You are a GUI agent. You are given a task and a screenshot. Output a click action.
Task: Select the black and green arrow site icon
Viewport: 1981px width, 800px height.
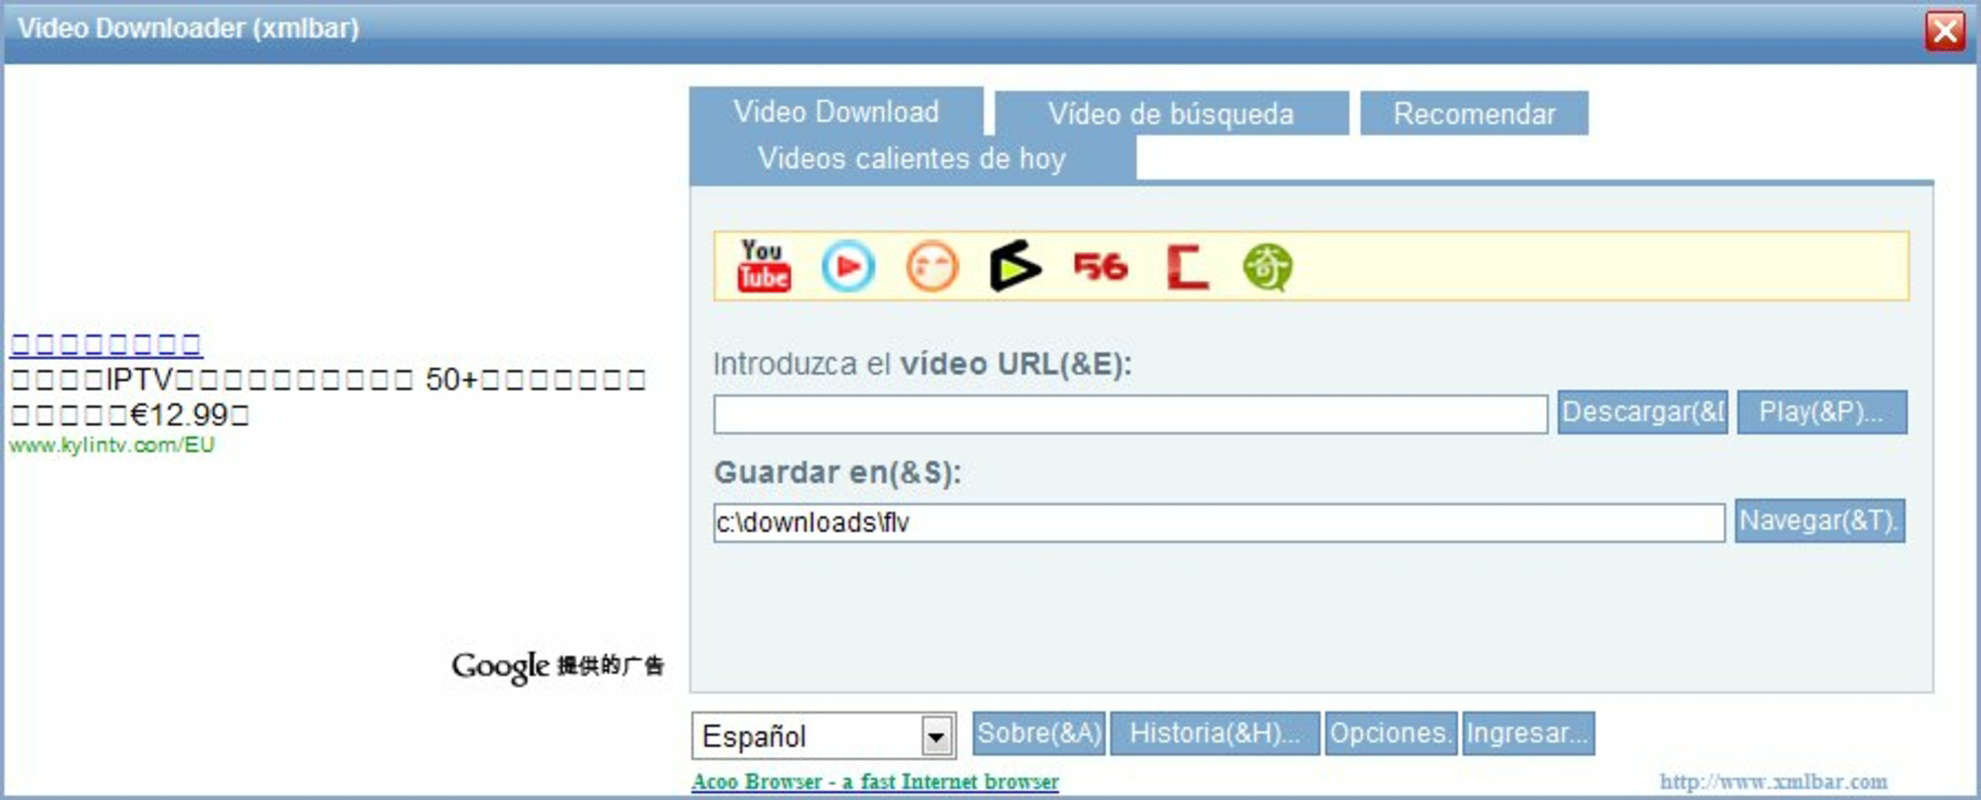1015,266
